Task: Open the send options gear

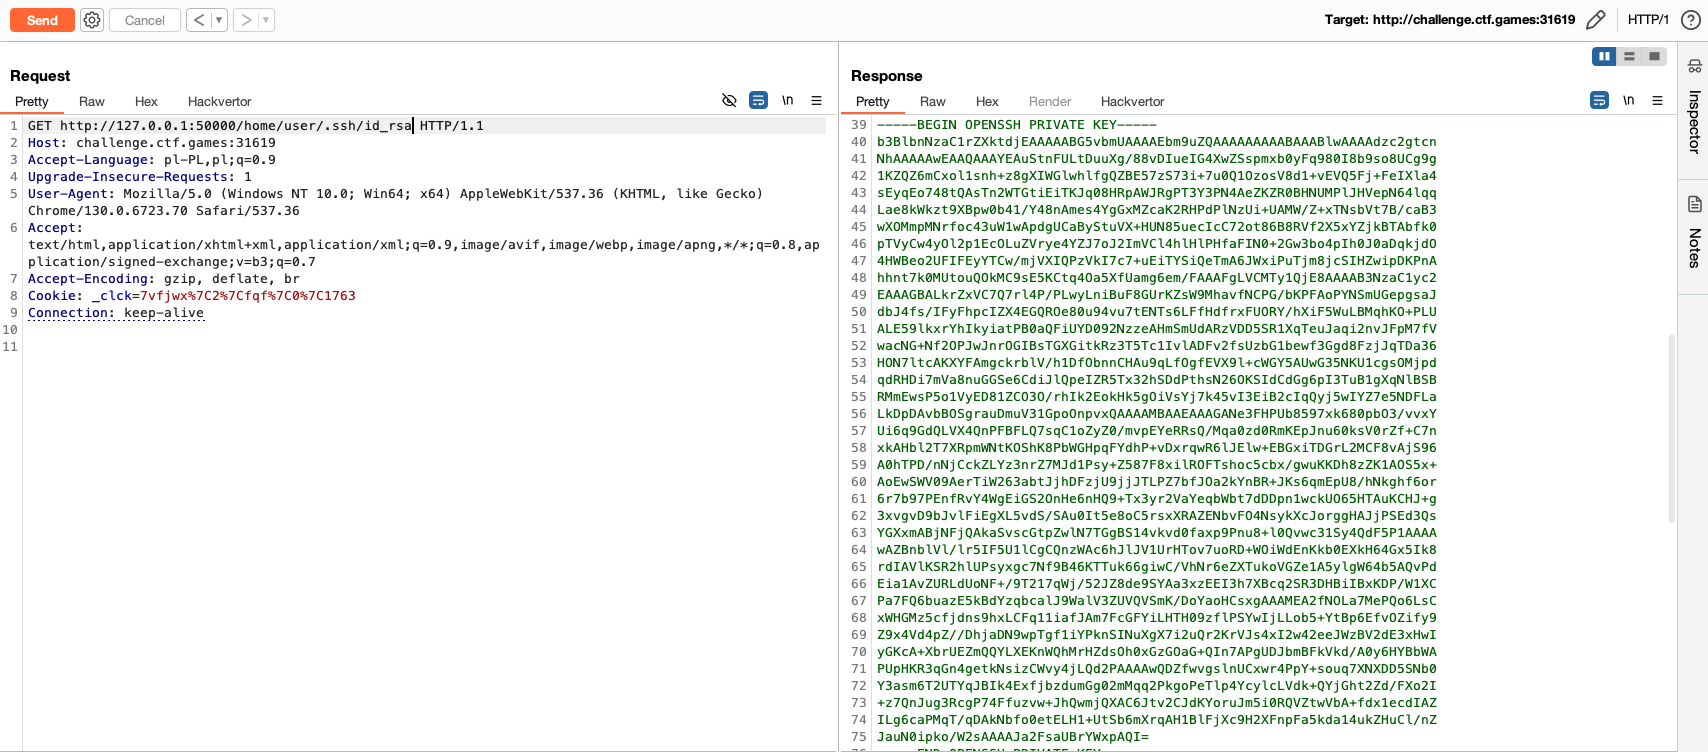Action: point(92,20)
